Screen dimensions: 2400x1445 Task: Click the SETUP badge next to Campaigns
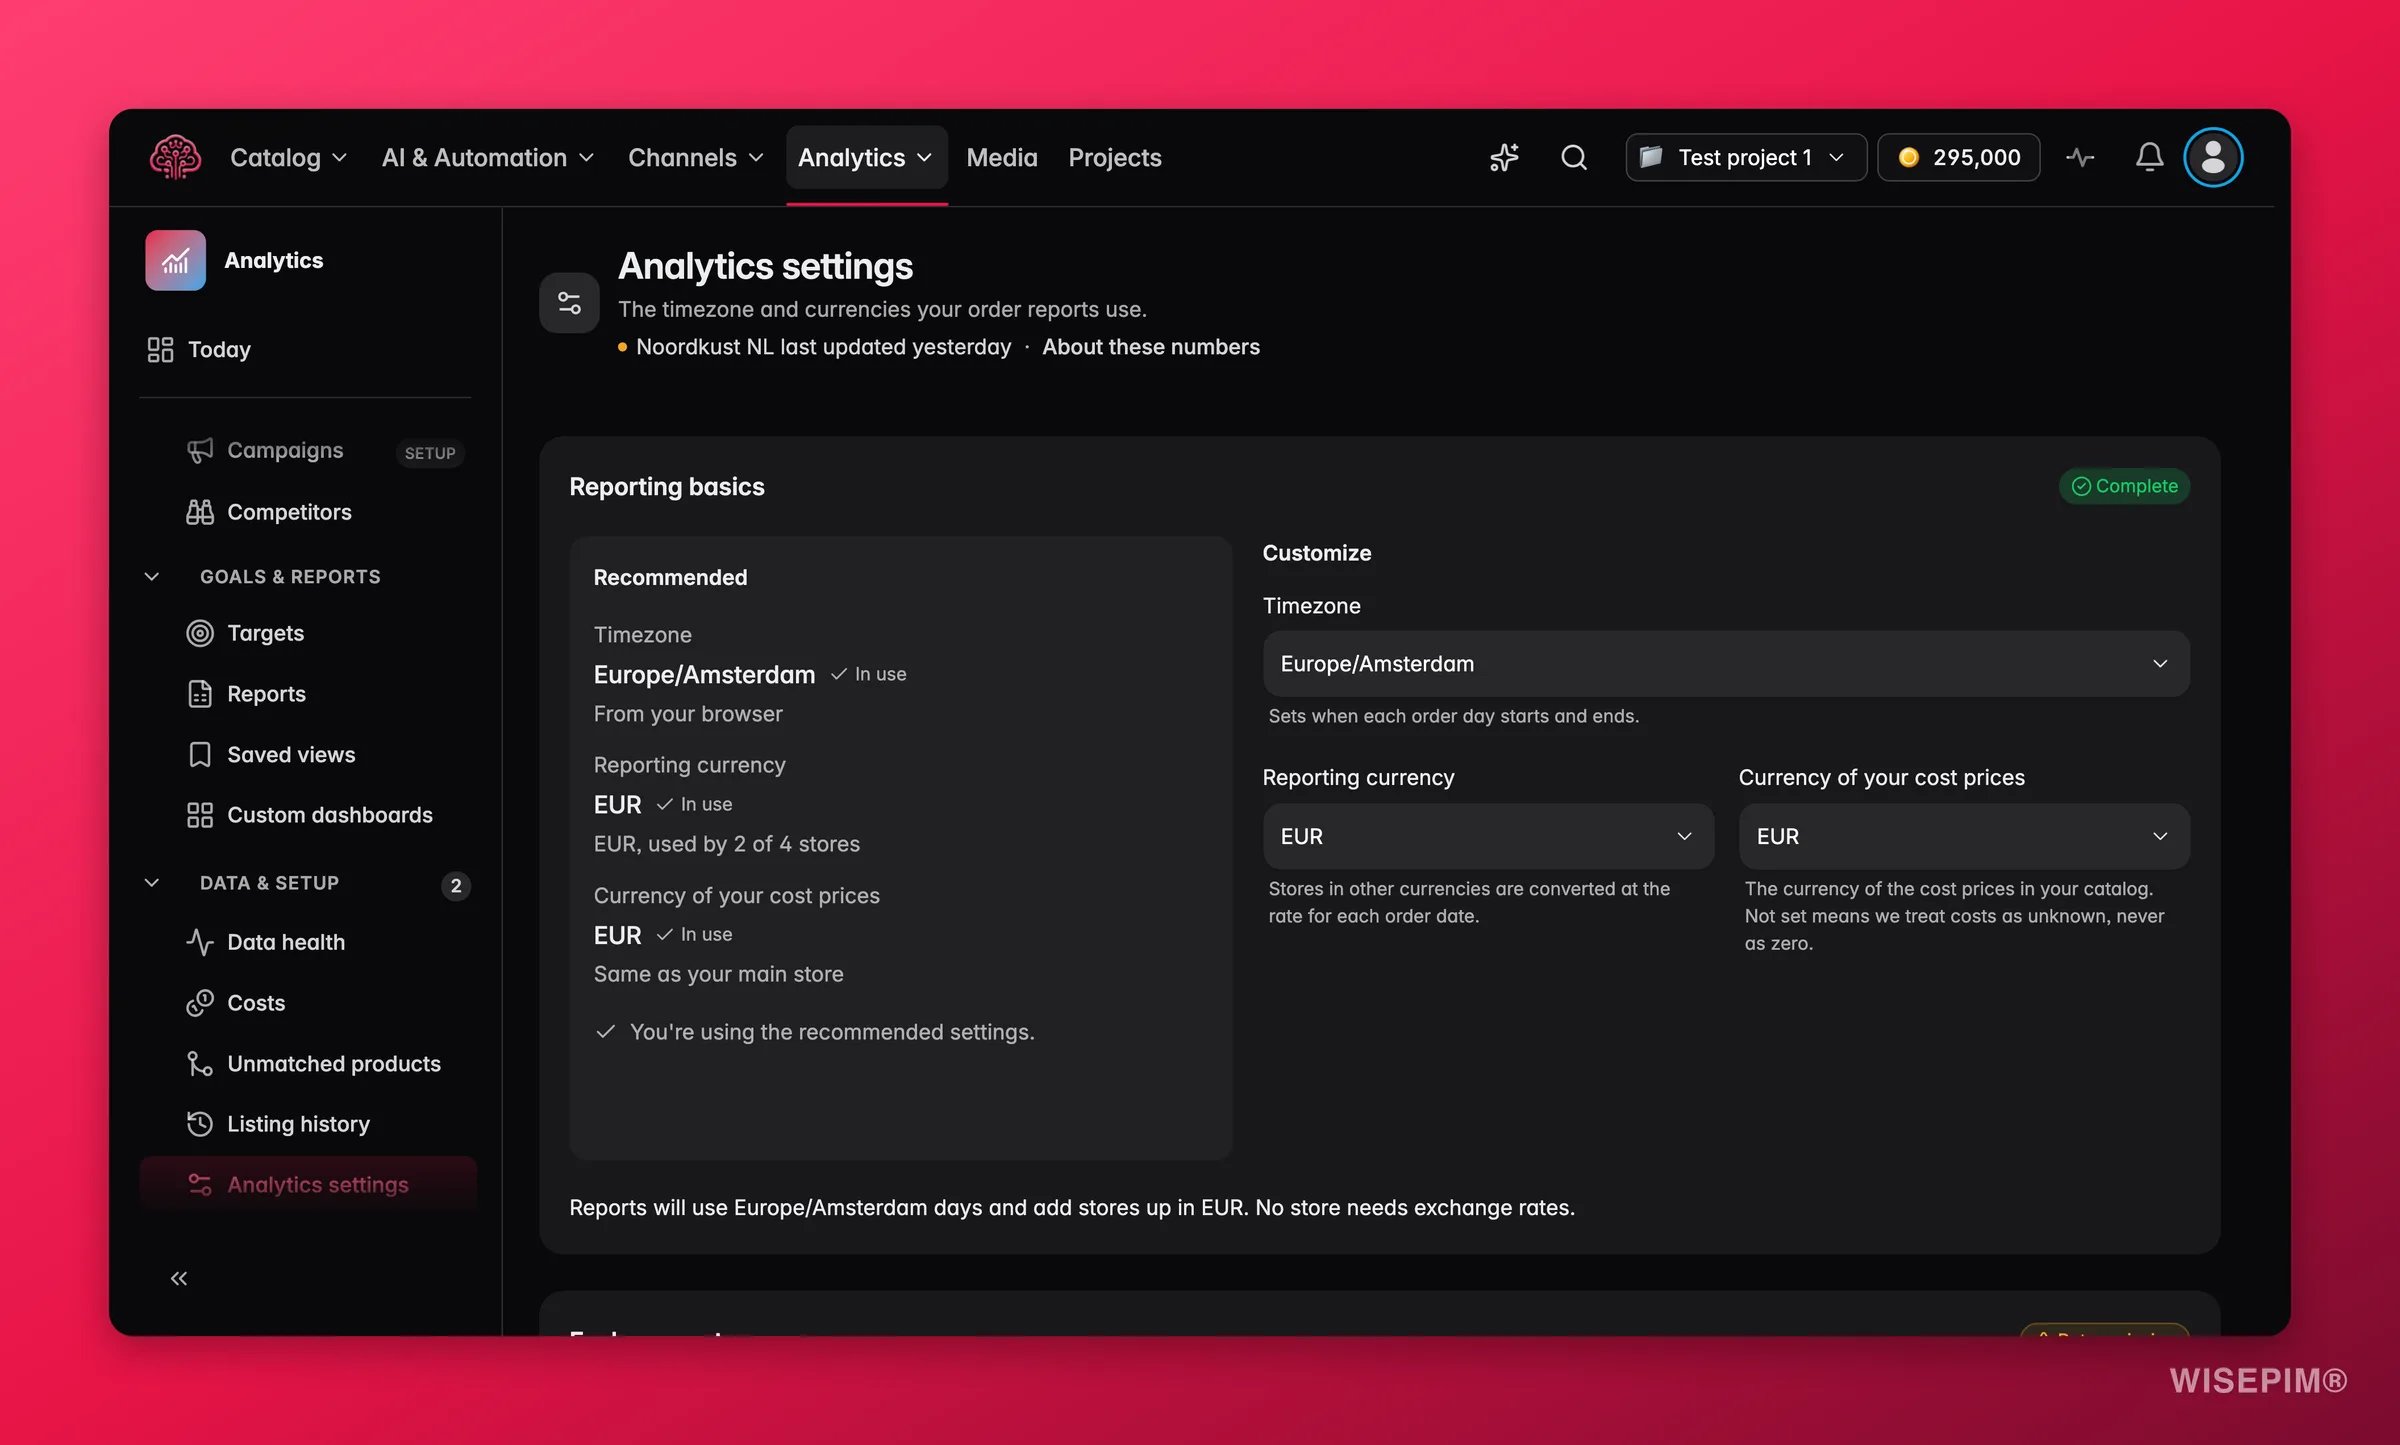click(430, 453)
